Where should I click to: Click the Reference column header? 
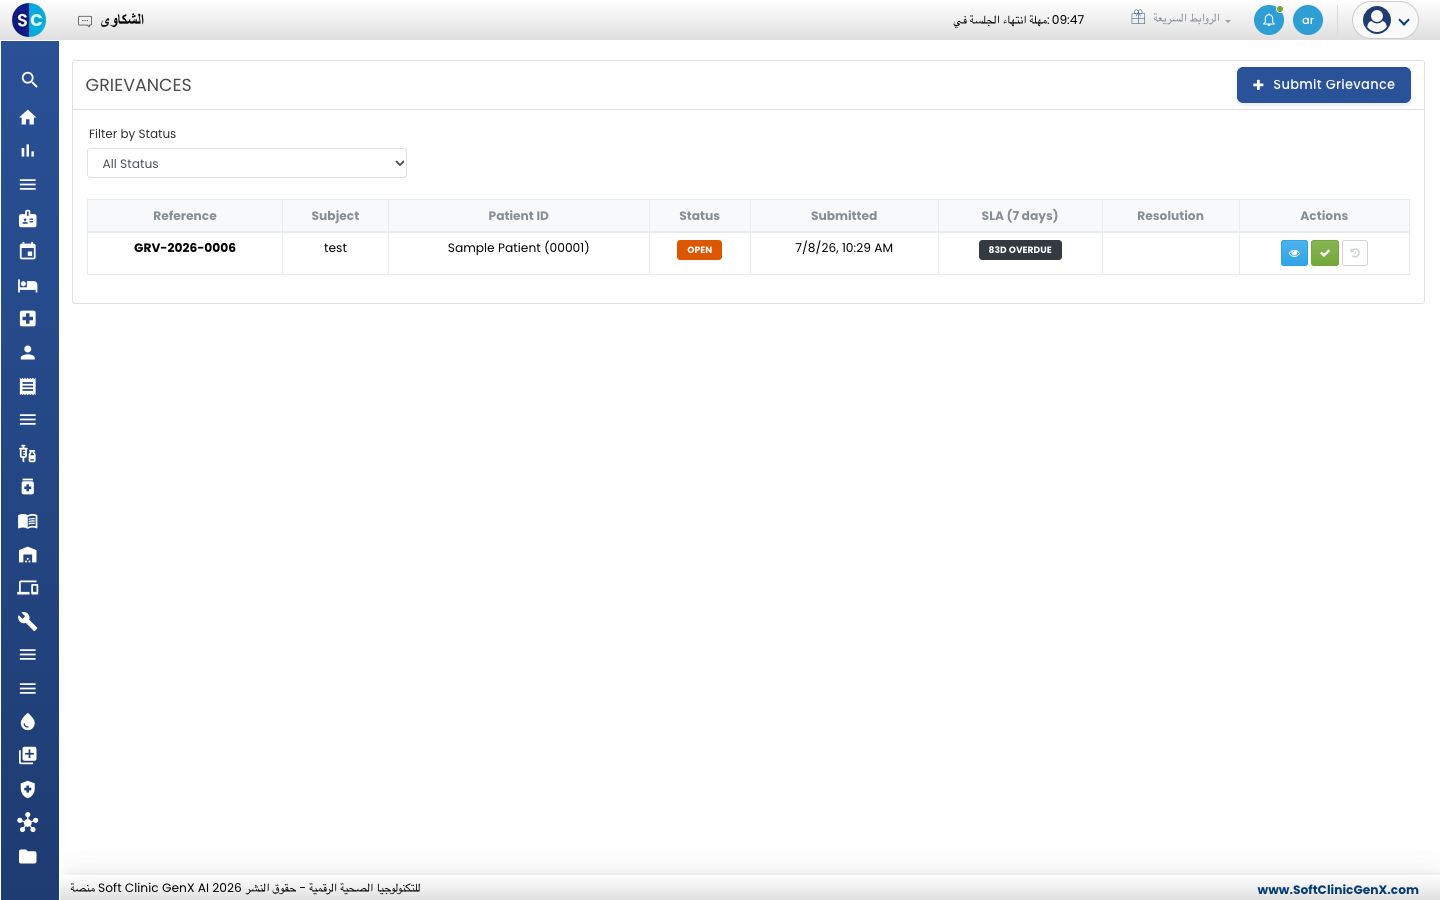185,216
